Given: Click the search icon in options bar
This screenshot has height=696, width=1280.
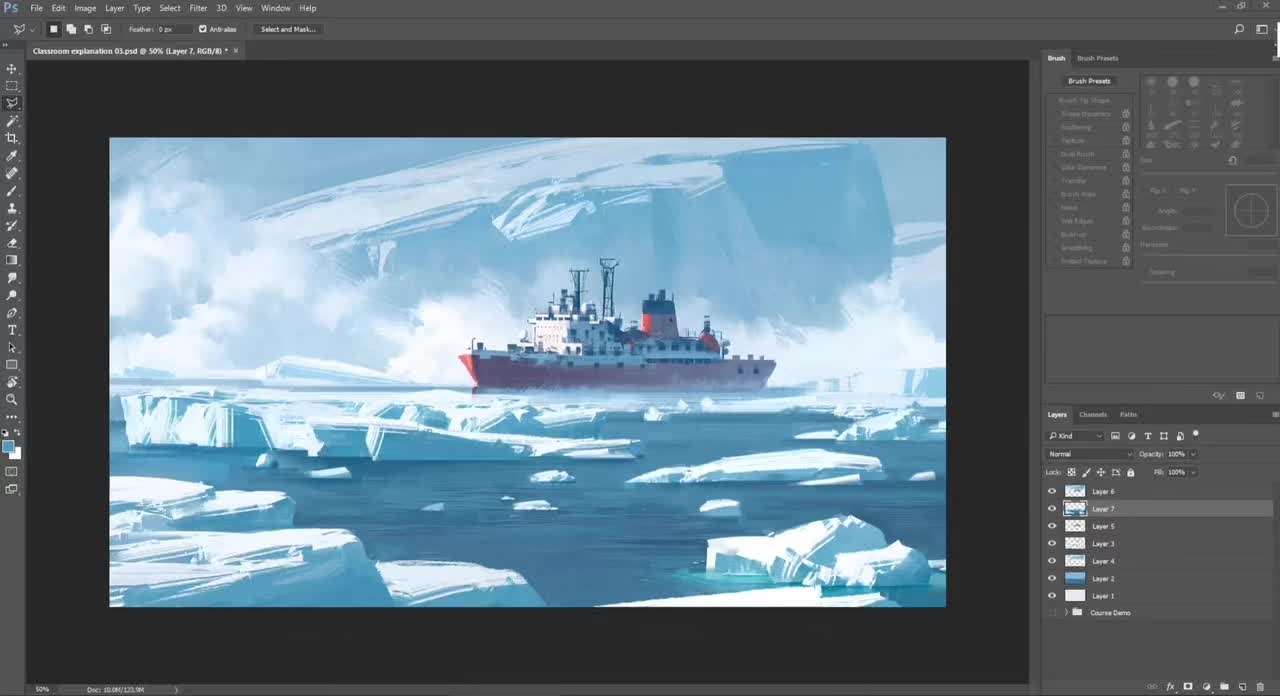Looking at the screenshot, I should pyautogui.click(x=1239, y=29).
